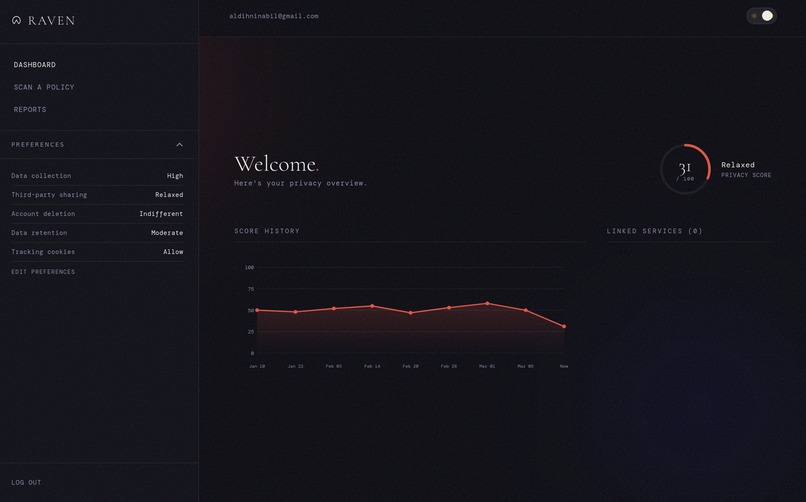Viewport: 806px width, 502px height.
Task: Click the Feb 03 data point on chart
Action: (334, 309)
